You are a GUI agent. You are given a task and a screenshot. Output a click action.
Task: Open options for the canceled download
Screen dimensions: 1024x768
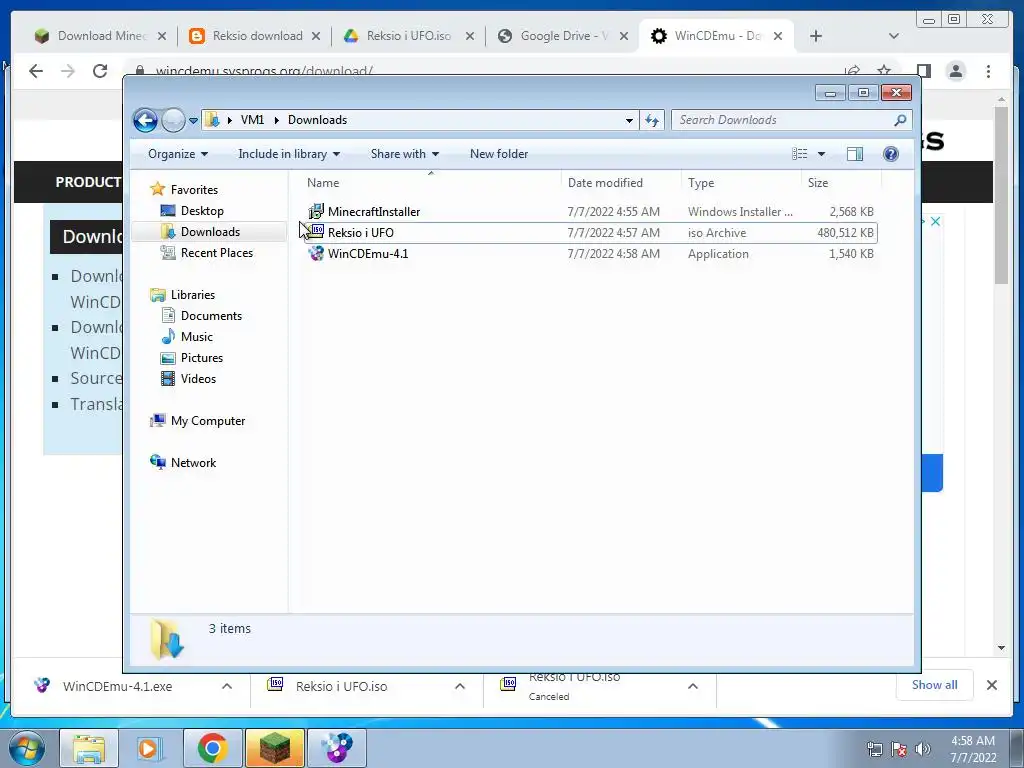click(x=693, y=686)
